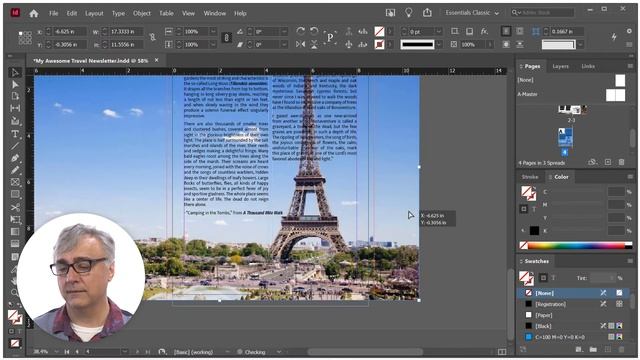Image resolution: width=640 pixels, height=360 pixels.
Task: Toggle Apply None at toolbox bottom
Action: 15,343
